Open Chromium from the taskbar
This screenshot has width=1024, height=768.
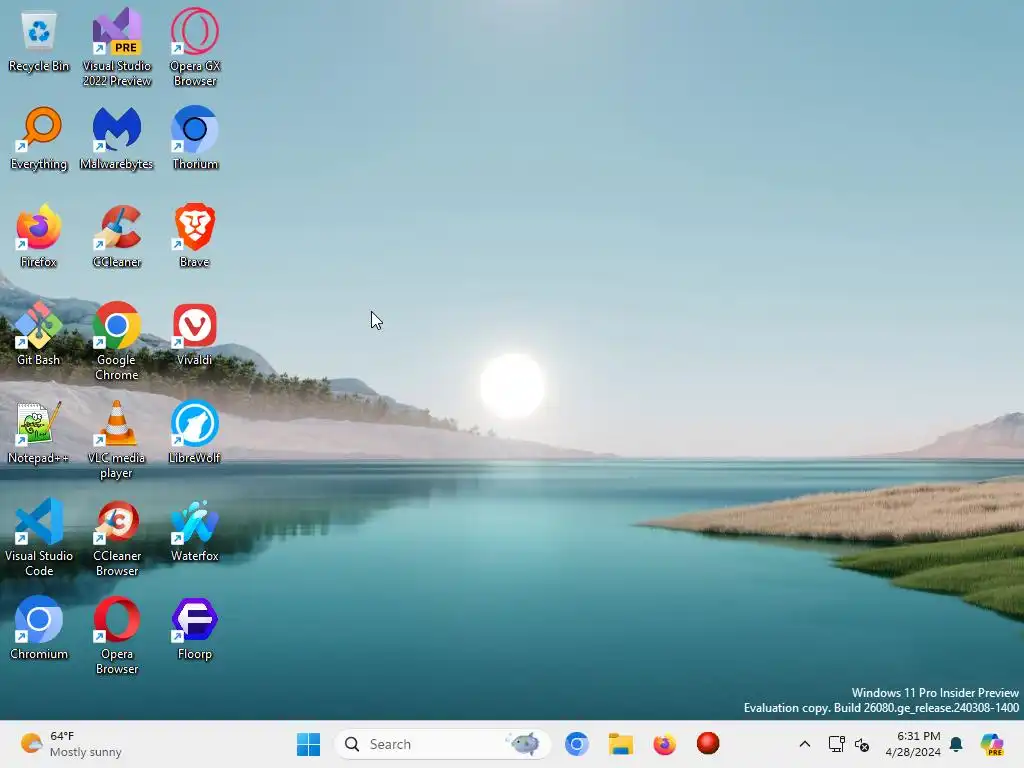tap(577, 744)
